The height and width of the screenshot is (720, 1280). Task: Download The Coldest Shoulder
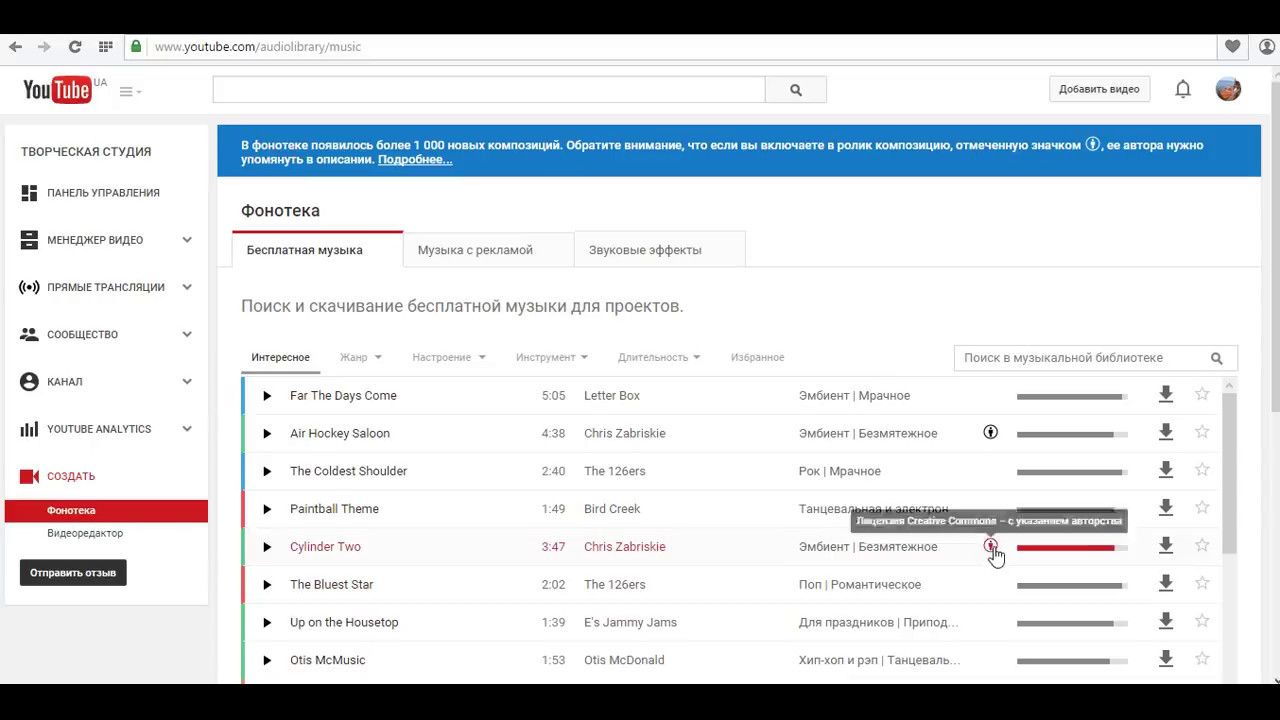pyautogui.click(x=1165, y=470)
